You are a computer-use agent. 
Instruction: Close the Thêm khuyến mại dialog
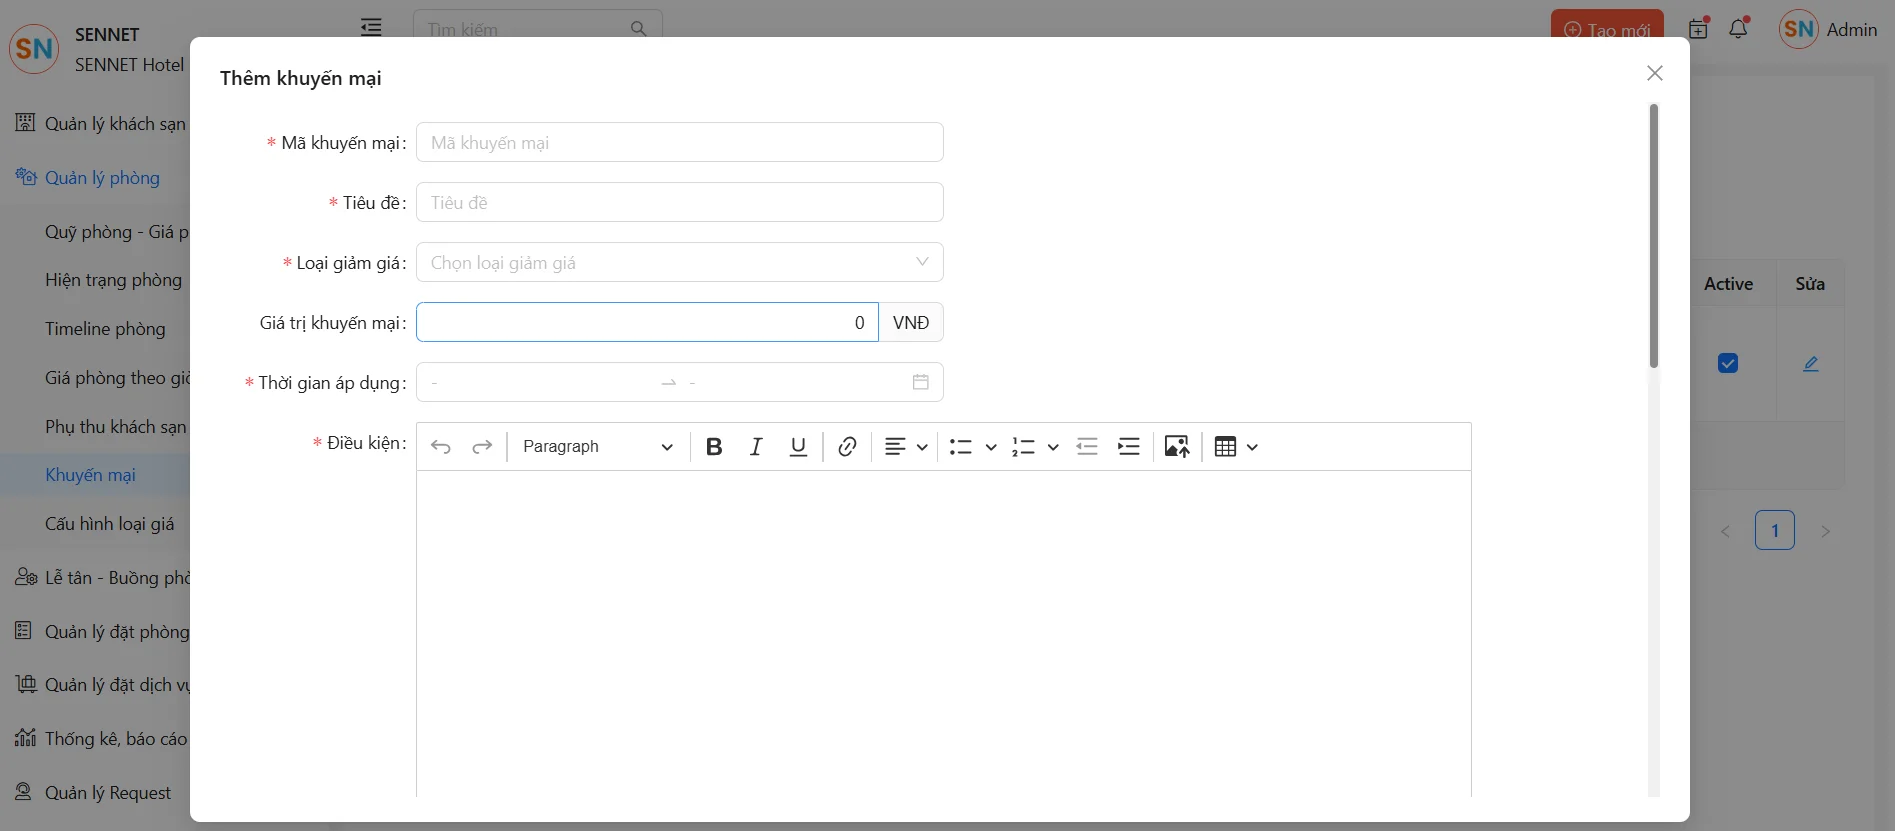[1655, 73]
